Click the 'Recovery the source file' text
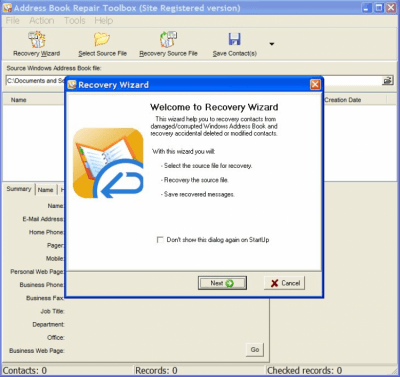Viewport: 400px width, 377px height. pyautogui.click(x=196, y=180)
